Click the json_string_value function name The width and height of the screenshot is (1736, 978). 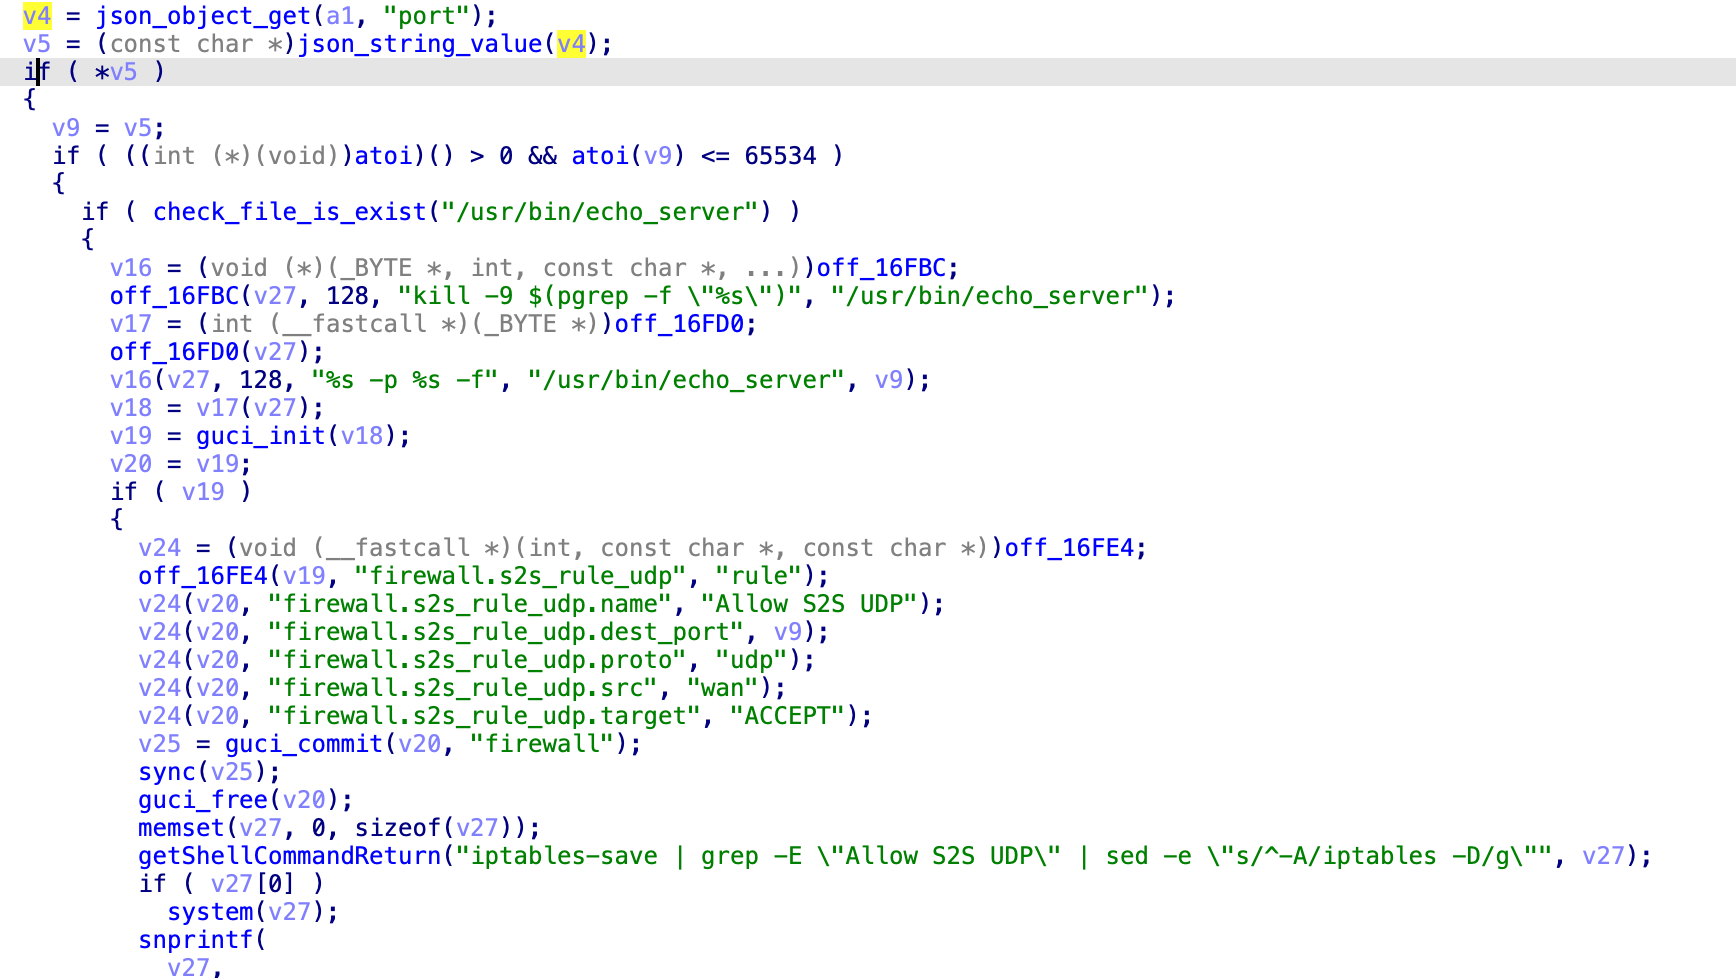tap(420, 44)
